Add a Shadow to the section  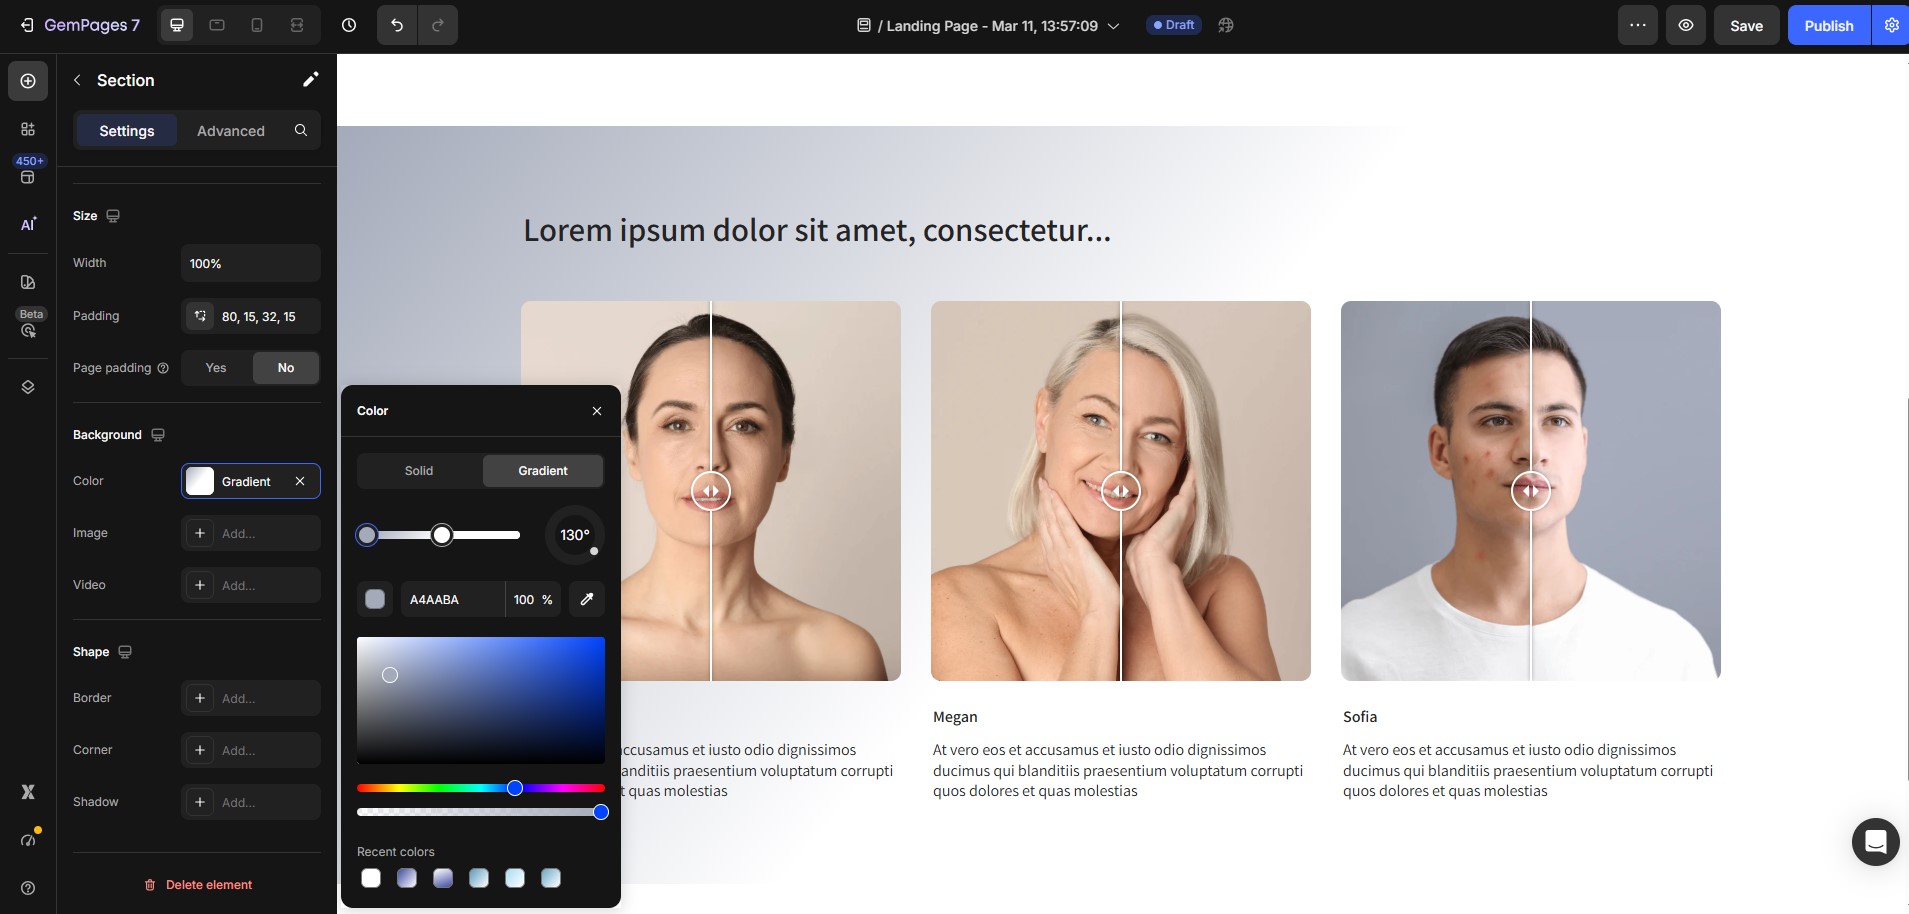(250, 802)
